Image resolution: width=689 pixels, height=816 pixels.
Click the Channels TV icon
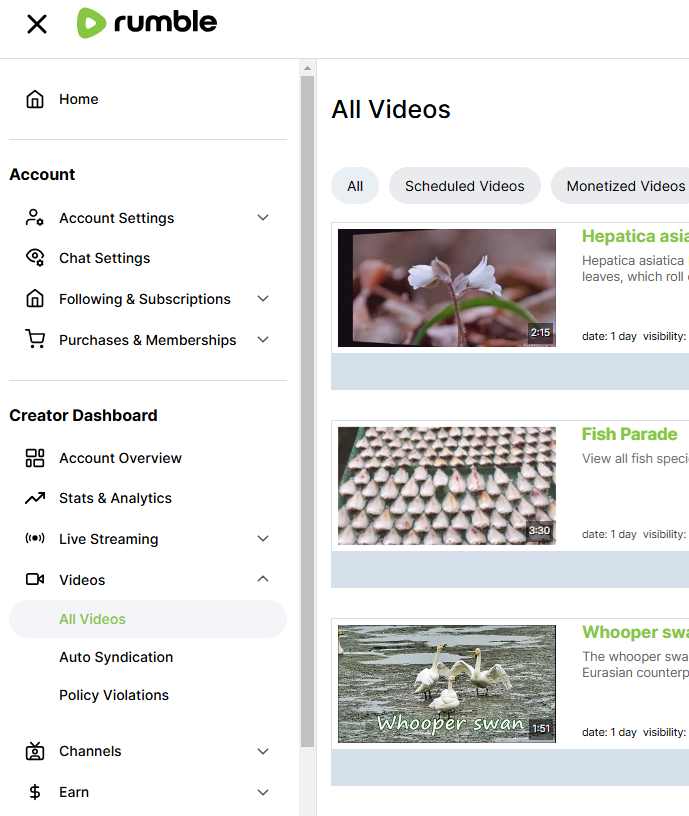pos(35,751)
